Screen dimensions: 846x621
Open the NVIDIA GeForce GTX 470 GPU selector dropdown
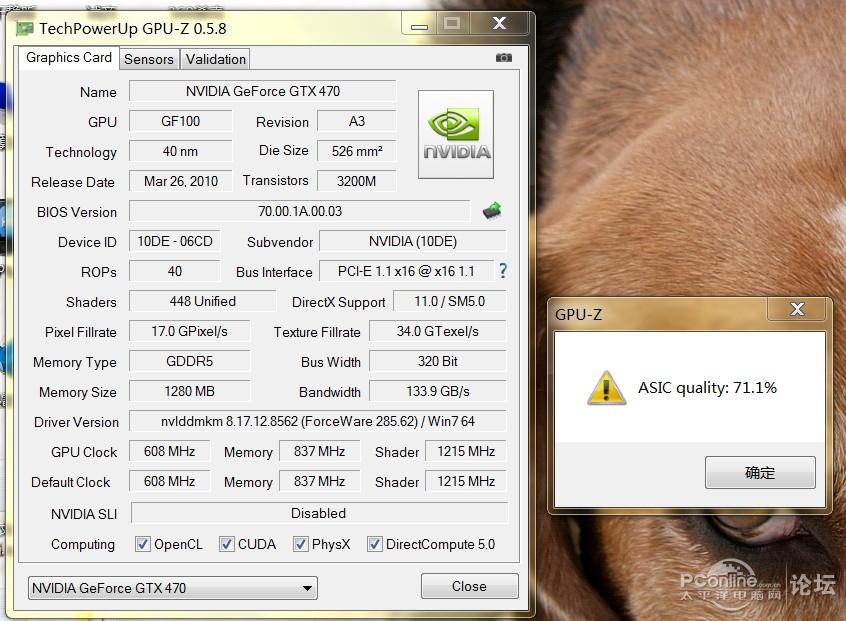pos(173,588)
